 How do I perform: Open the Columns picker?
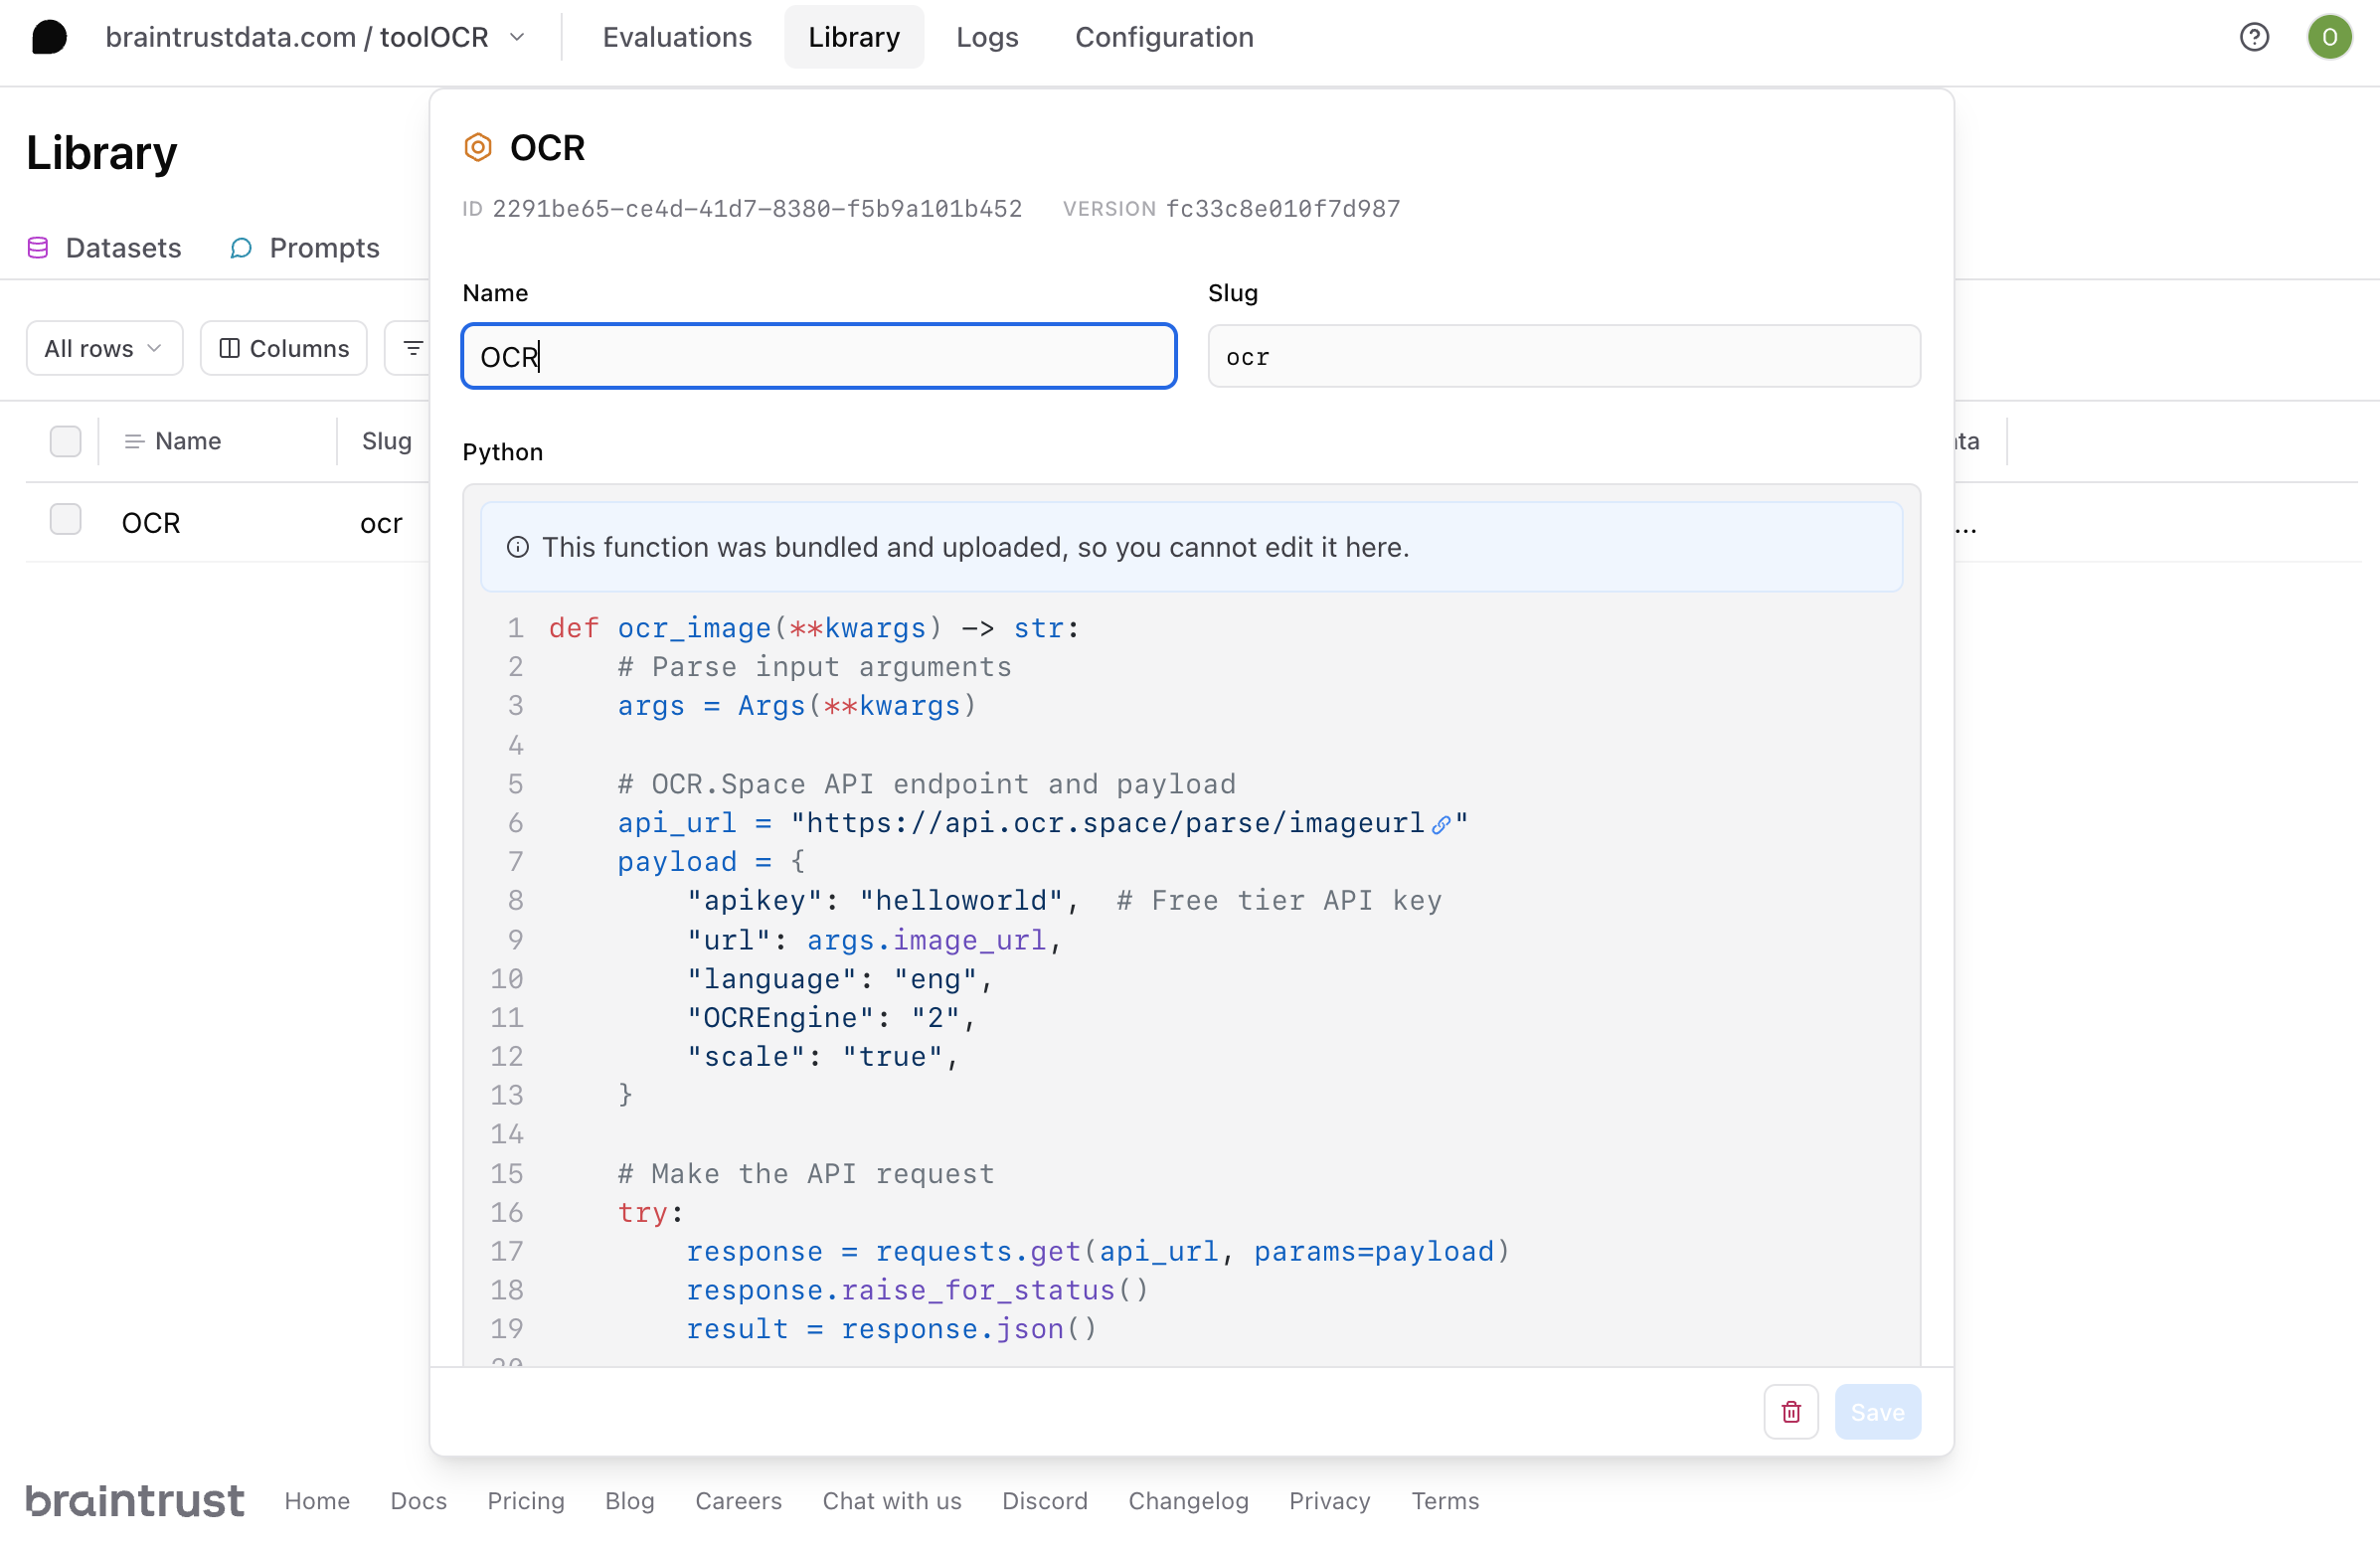point(283,348)
